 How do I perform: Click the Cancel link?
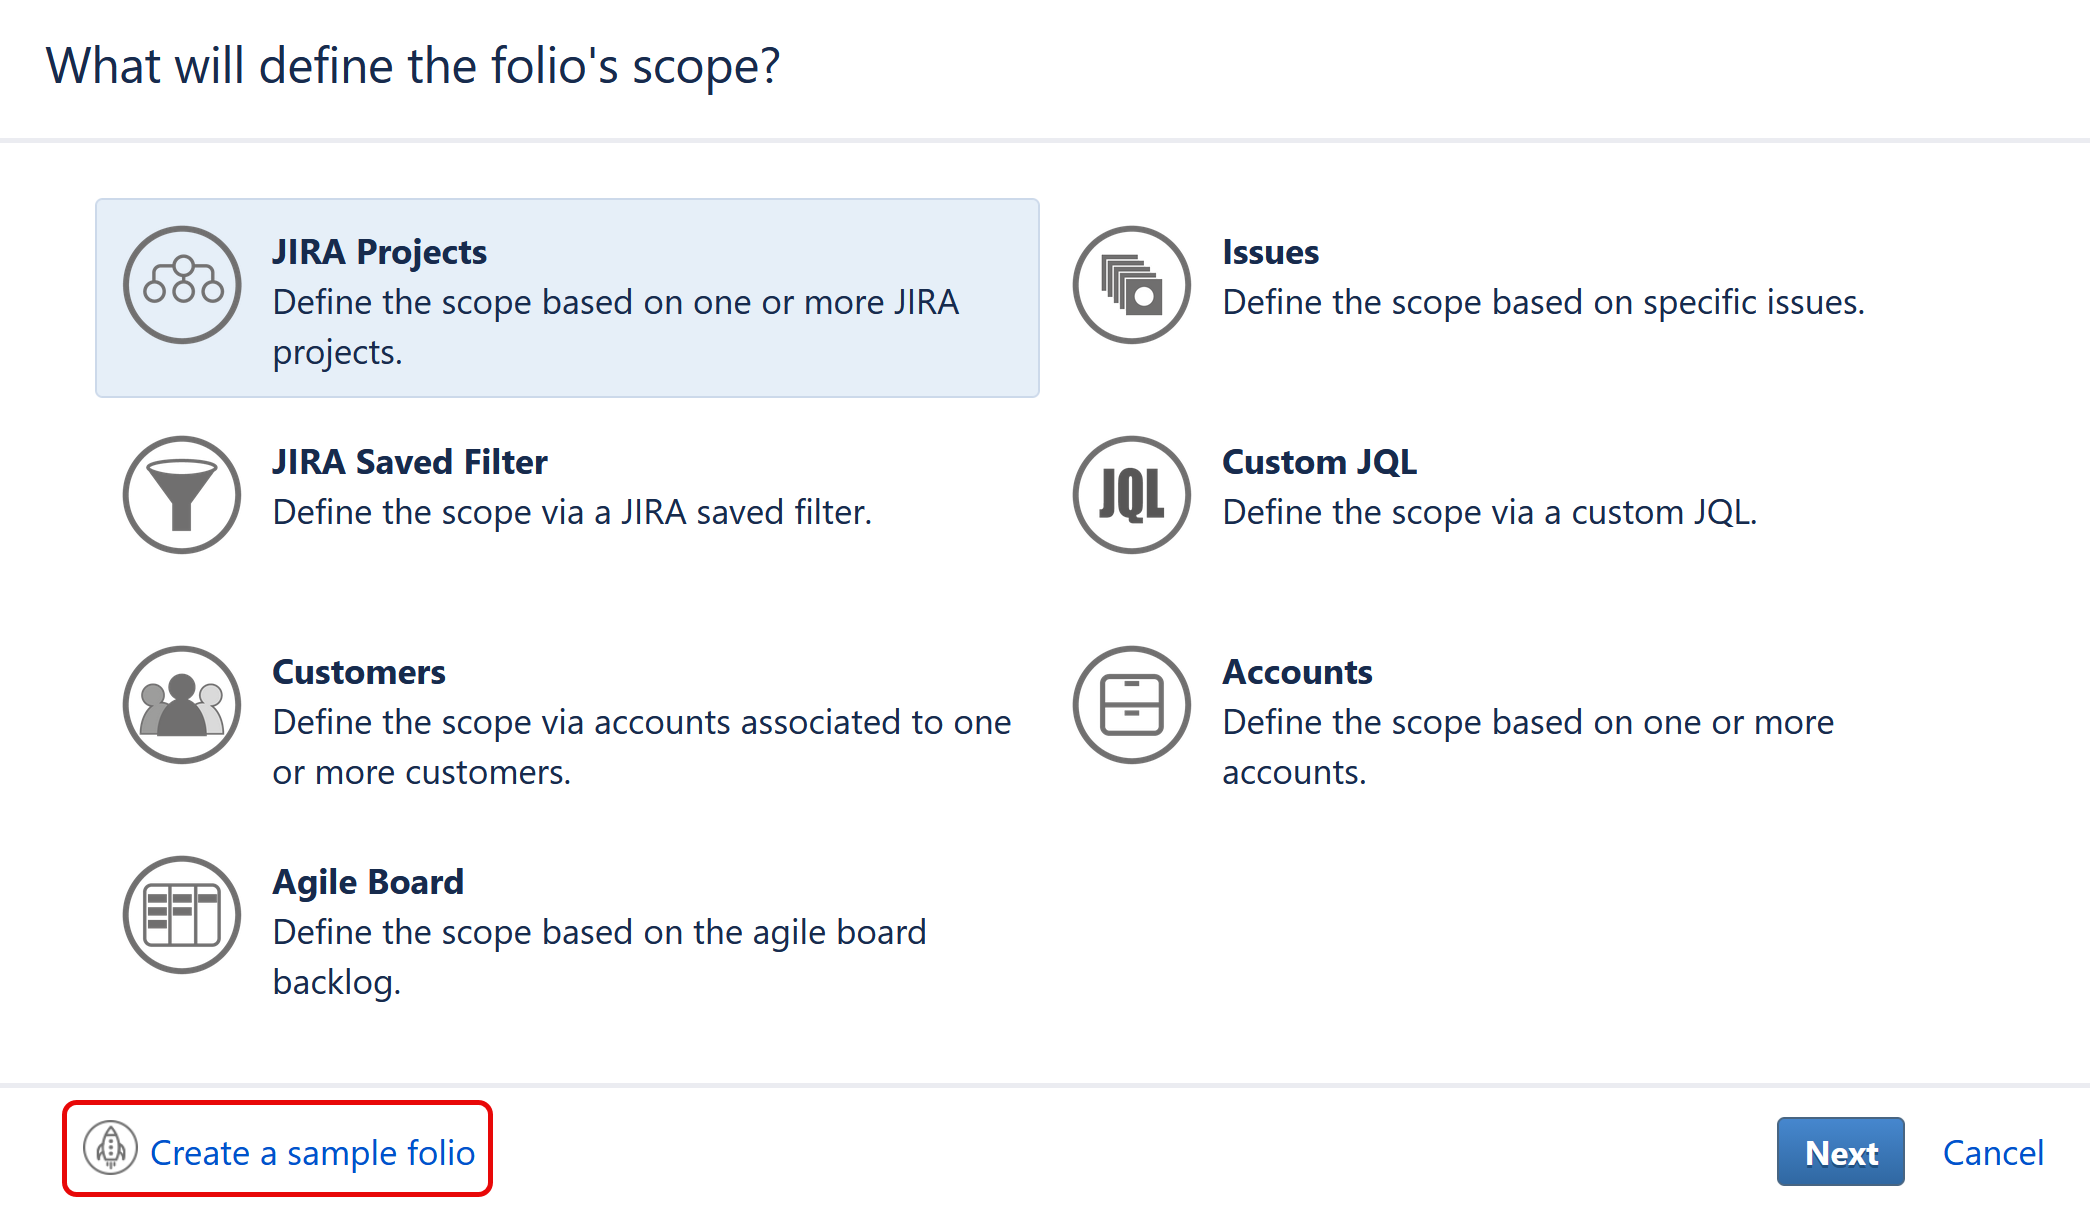pyautogui.click(x=1993, y=1152)
